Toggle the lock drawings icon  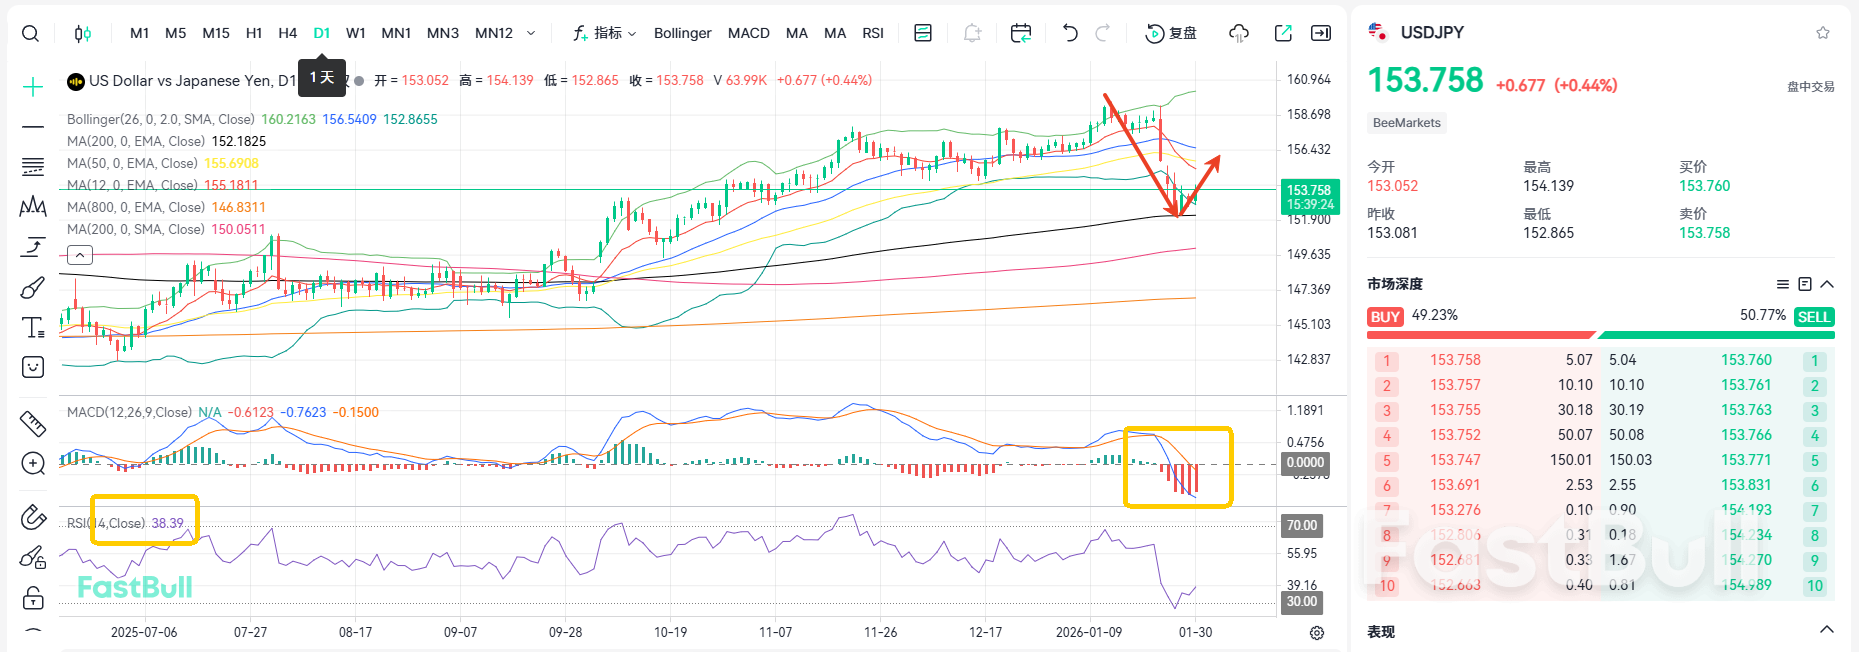pyautogui.click(x=33, y=598)
